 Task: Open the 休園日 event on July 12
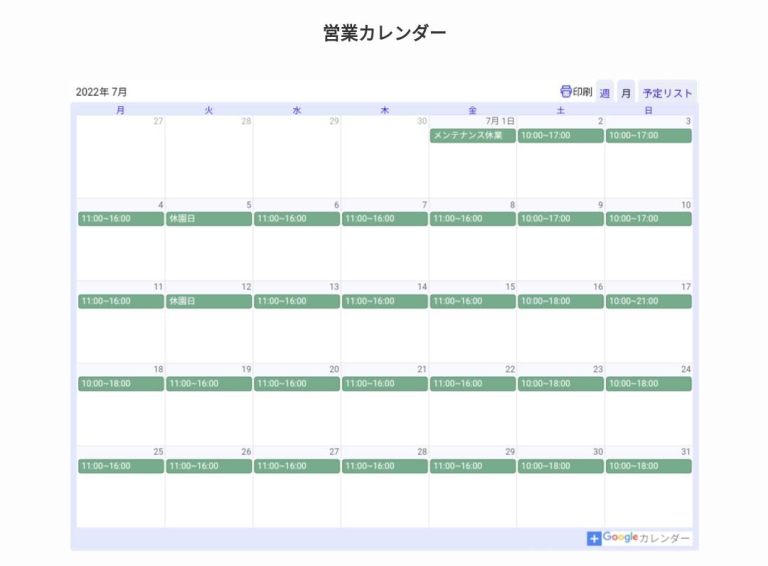(208, 301)
